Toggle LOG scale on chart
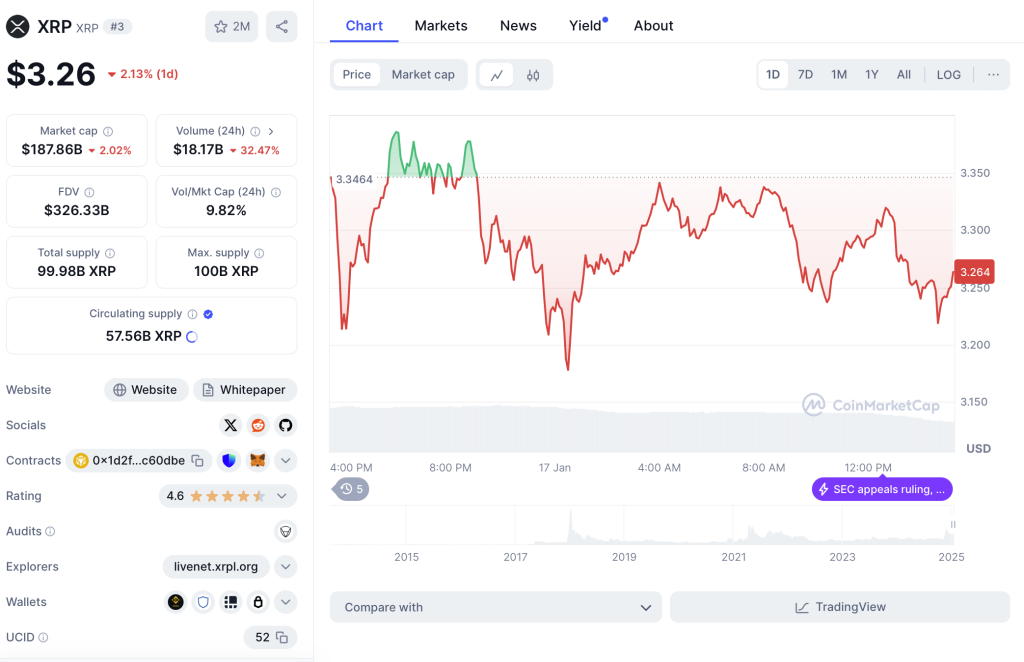This screenshot has height=662, width=1024. coord(948,74)
